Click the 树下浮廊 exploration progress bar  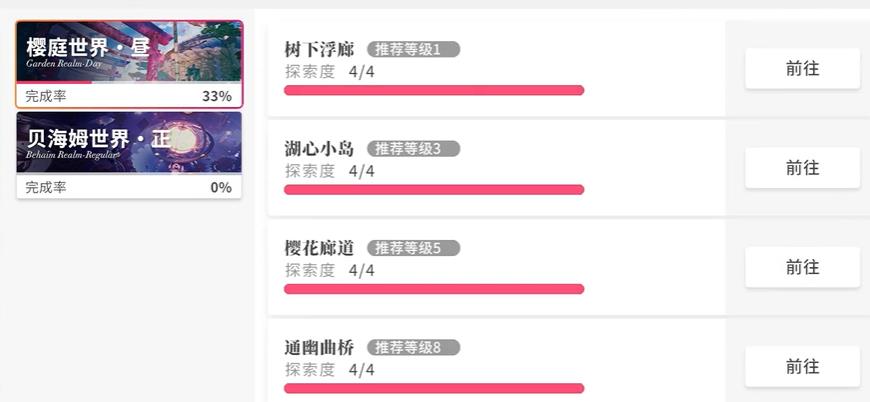pos(434,90)
